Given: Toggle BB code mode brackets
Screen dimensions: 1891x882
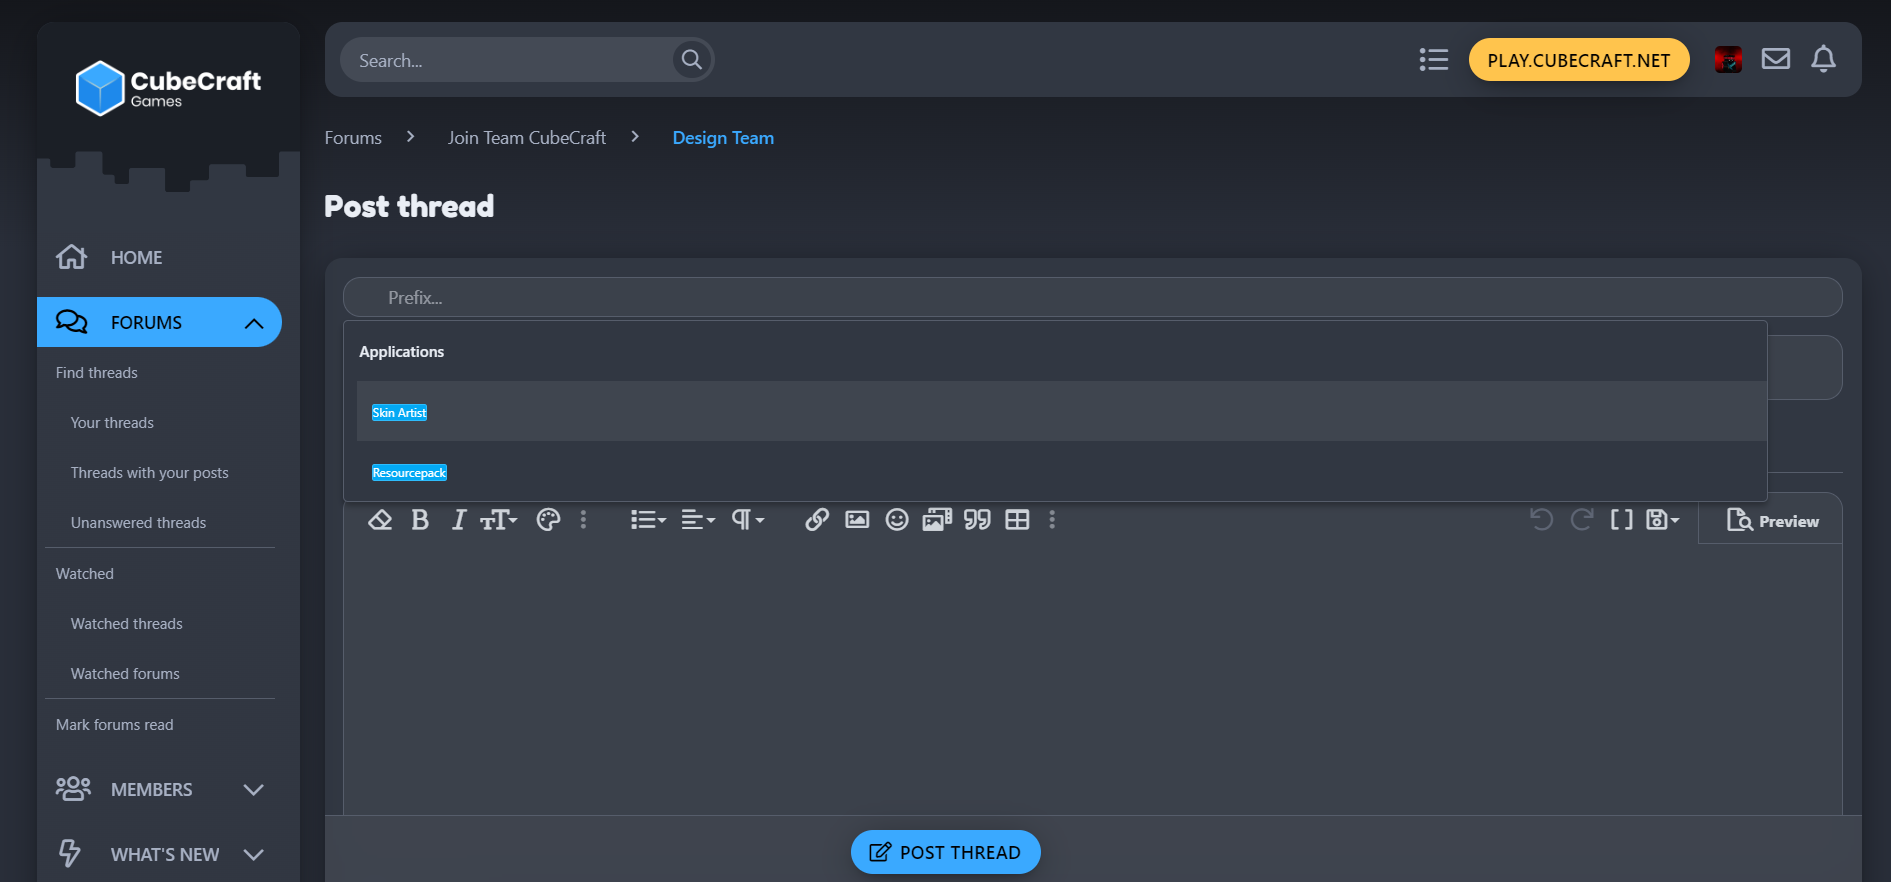Looking at the screenshot, I should pos(1621,519).
